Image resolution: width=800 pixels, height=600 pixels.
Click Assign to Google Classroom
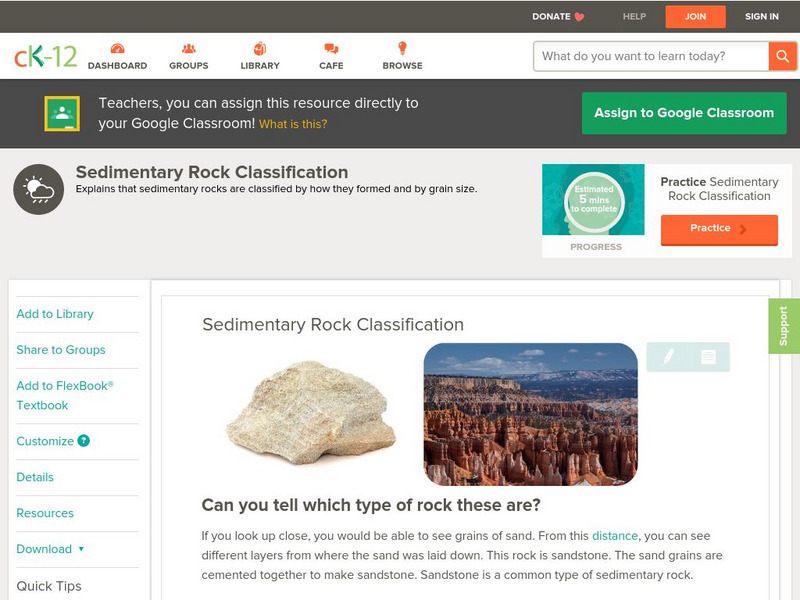click(x=683, y=113)
